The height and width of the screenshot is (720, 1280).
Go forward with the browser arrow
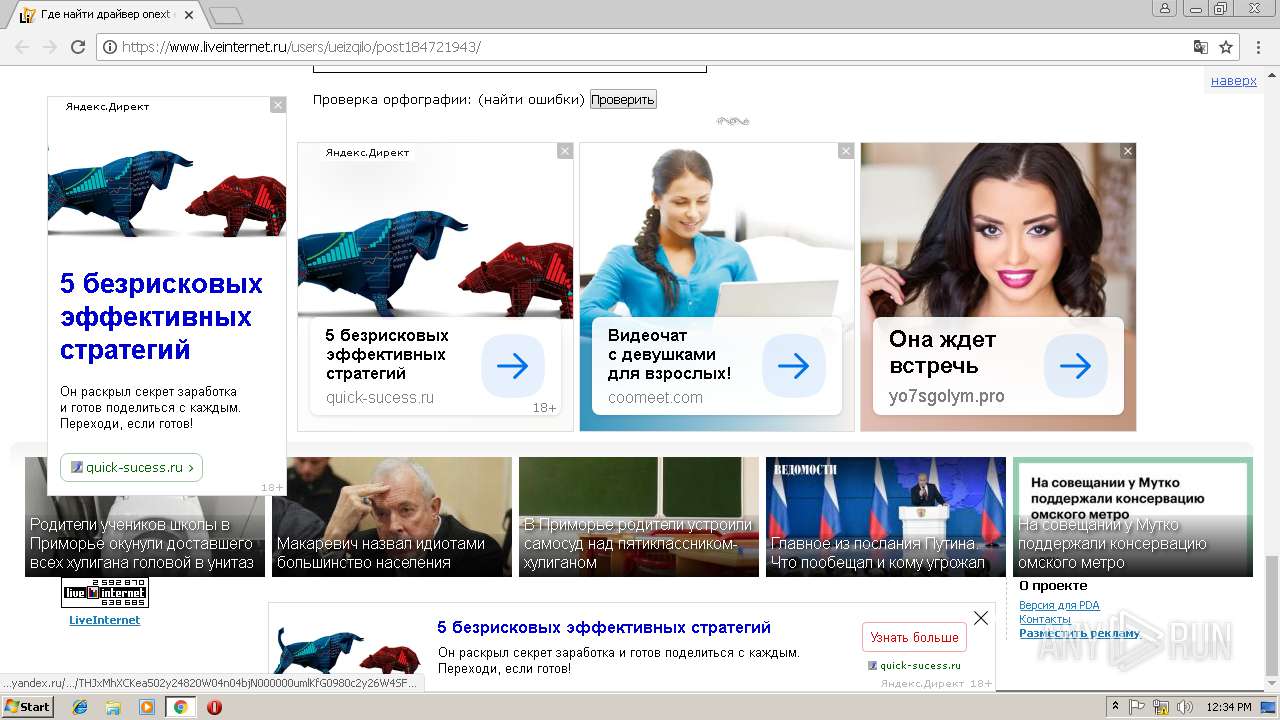50,47
